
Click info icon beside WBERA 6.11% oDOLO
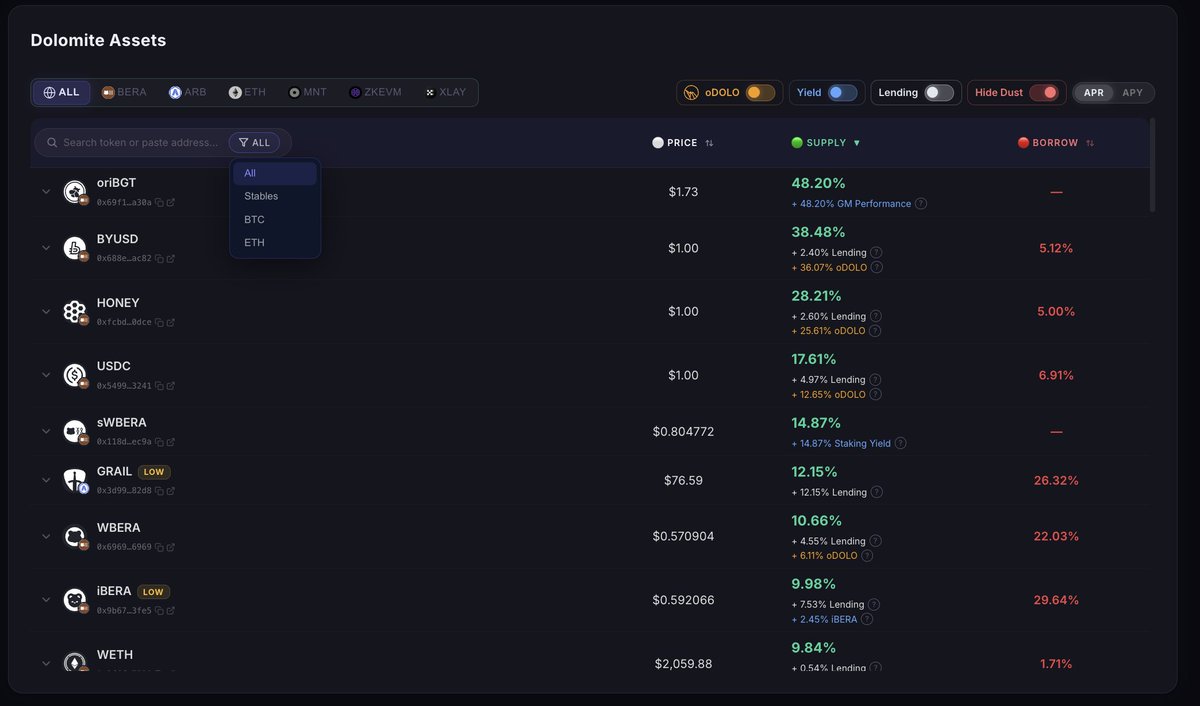pyautogui.click(x=867, y=555)
